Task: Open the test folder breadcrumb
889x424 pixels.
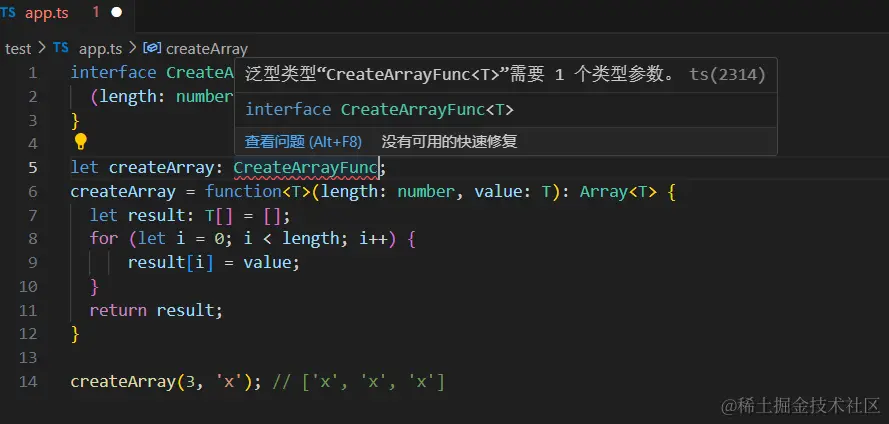Action: click(18, 49)
